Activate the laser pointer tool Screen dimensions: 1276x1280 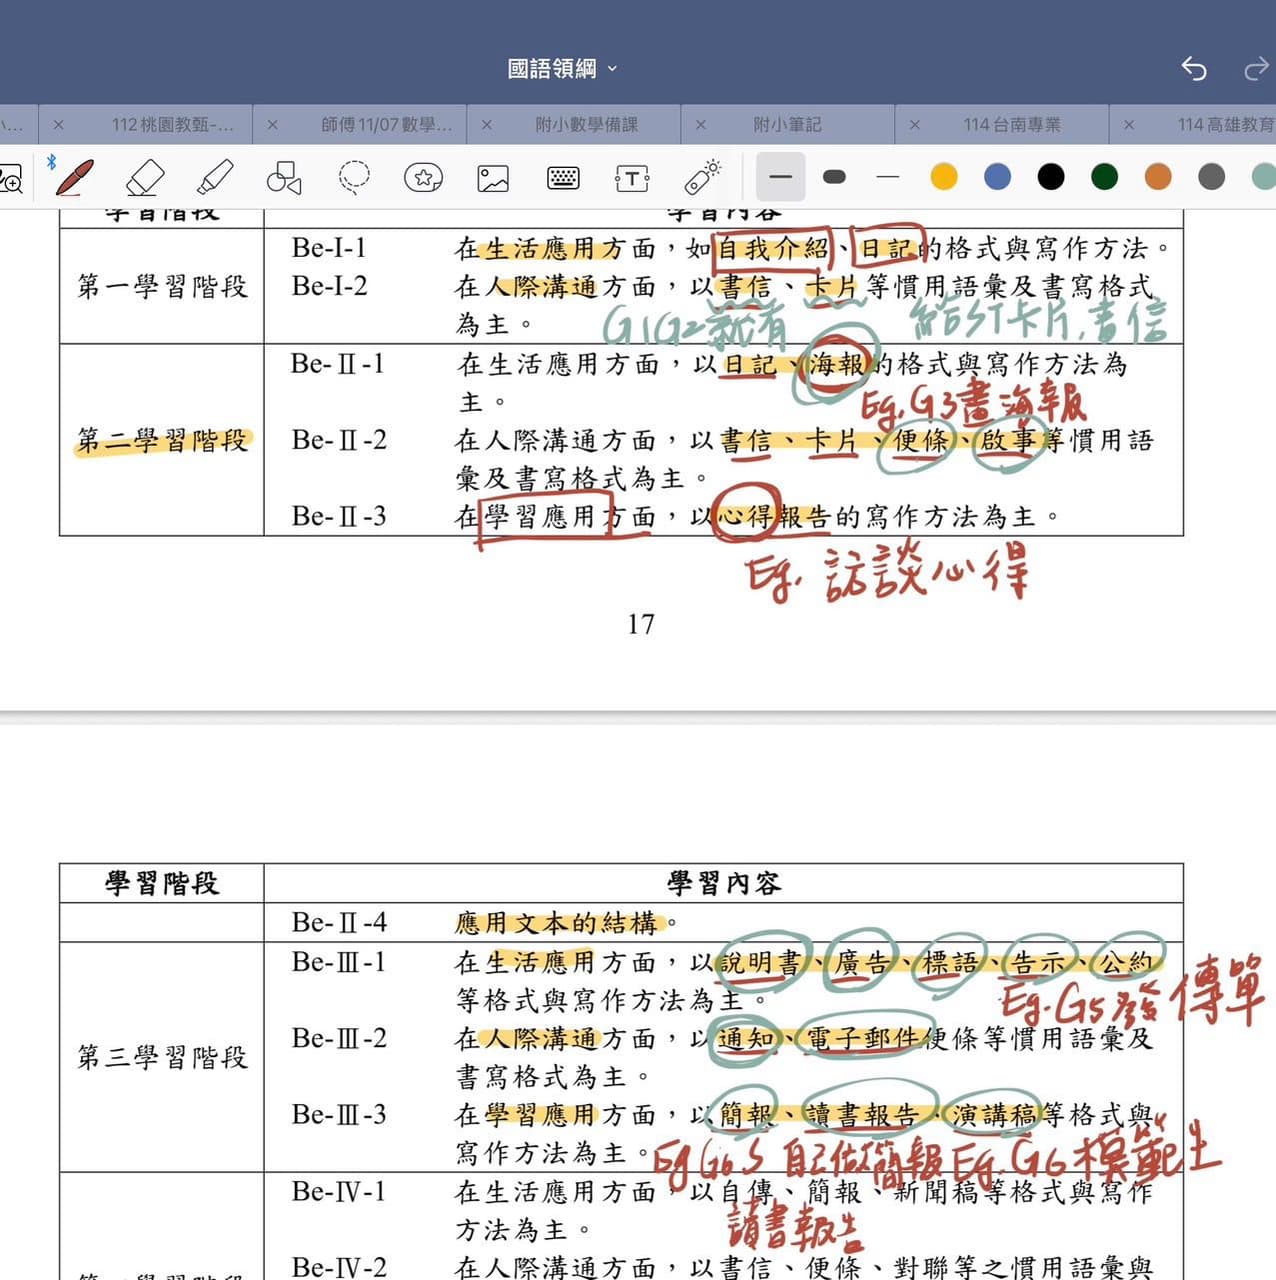click(703, 176)
